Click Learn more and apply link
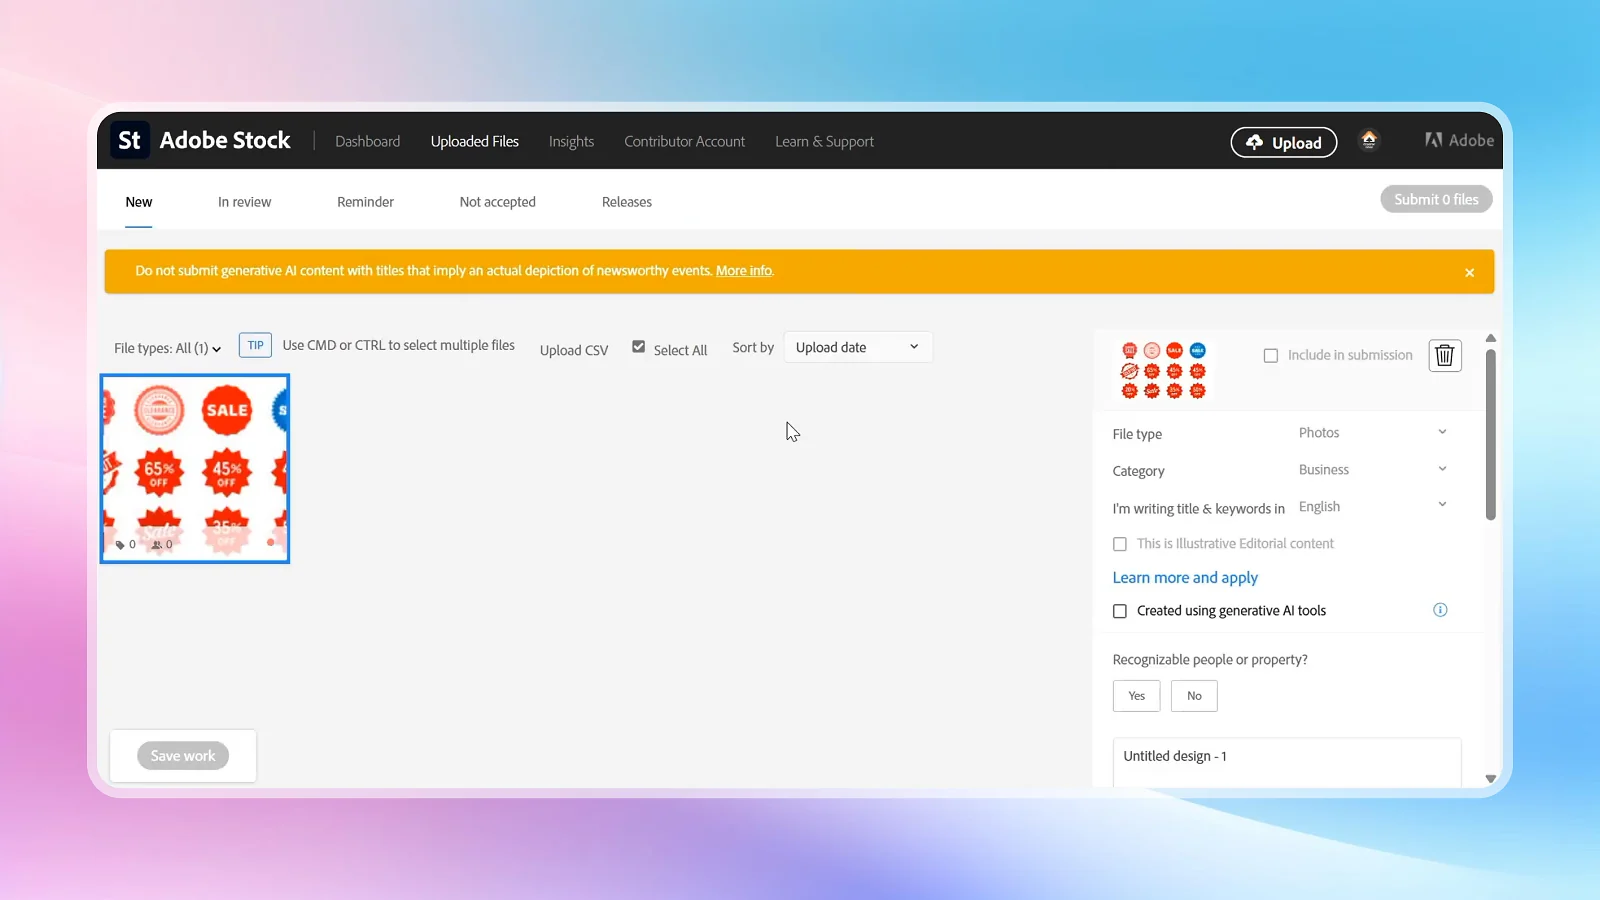The image size is (1600, 900). click(1185, 578)
